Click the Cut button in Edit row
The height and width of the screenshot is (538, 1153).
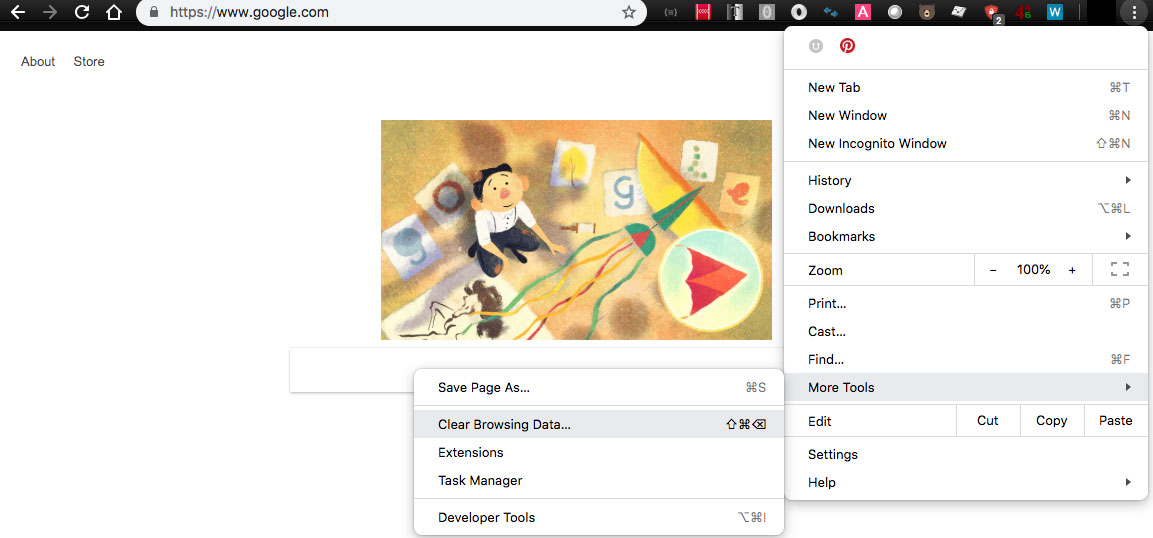988,420
